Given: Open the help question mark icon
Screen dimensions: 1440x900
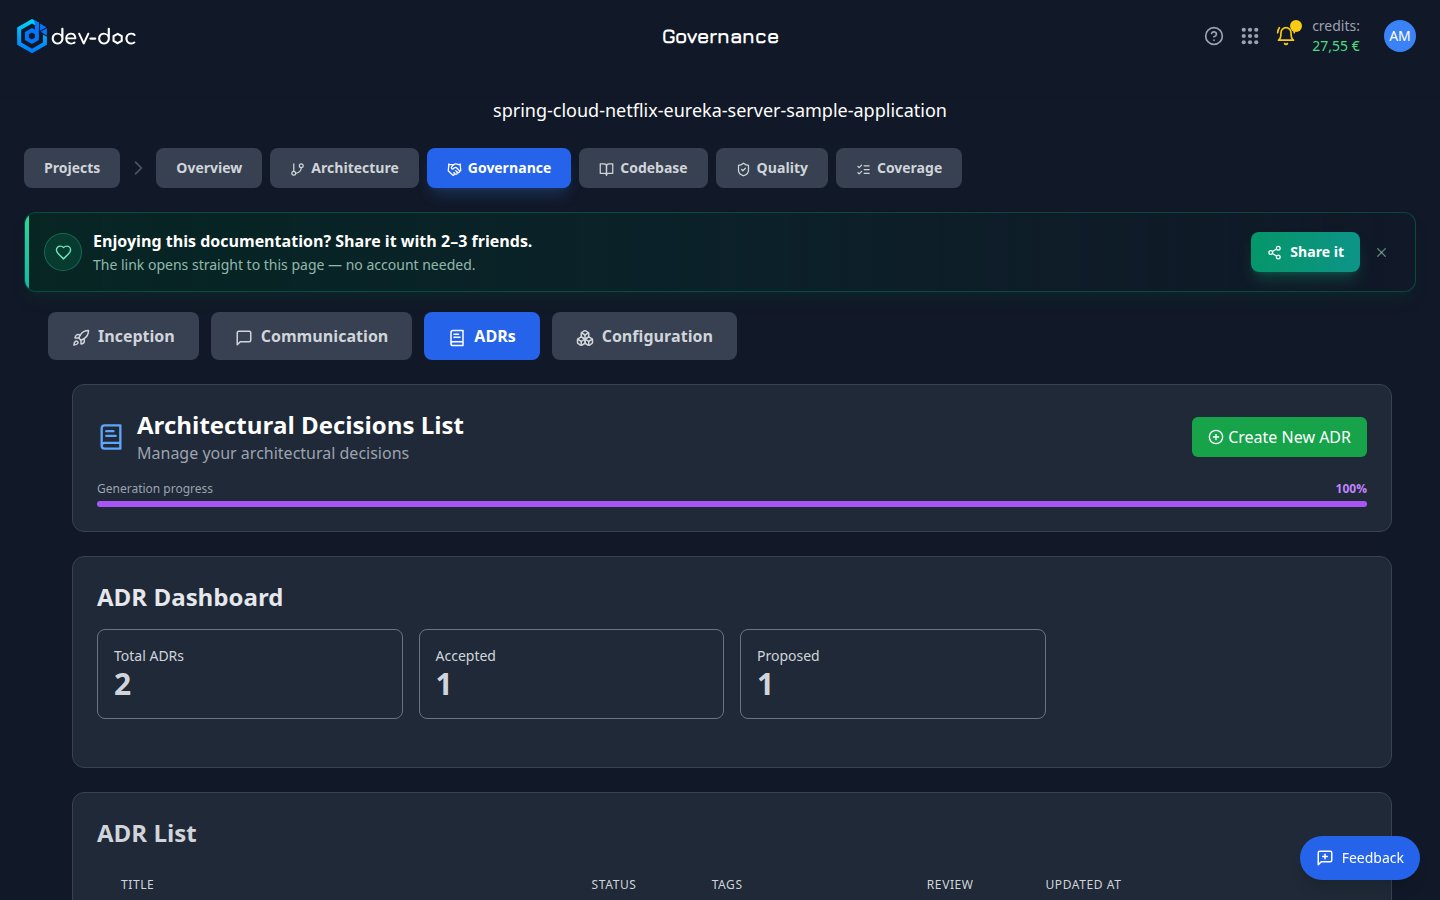Looking at the screenshot, I should pos(1214,36).
